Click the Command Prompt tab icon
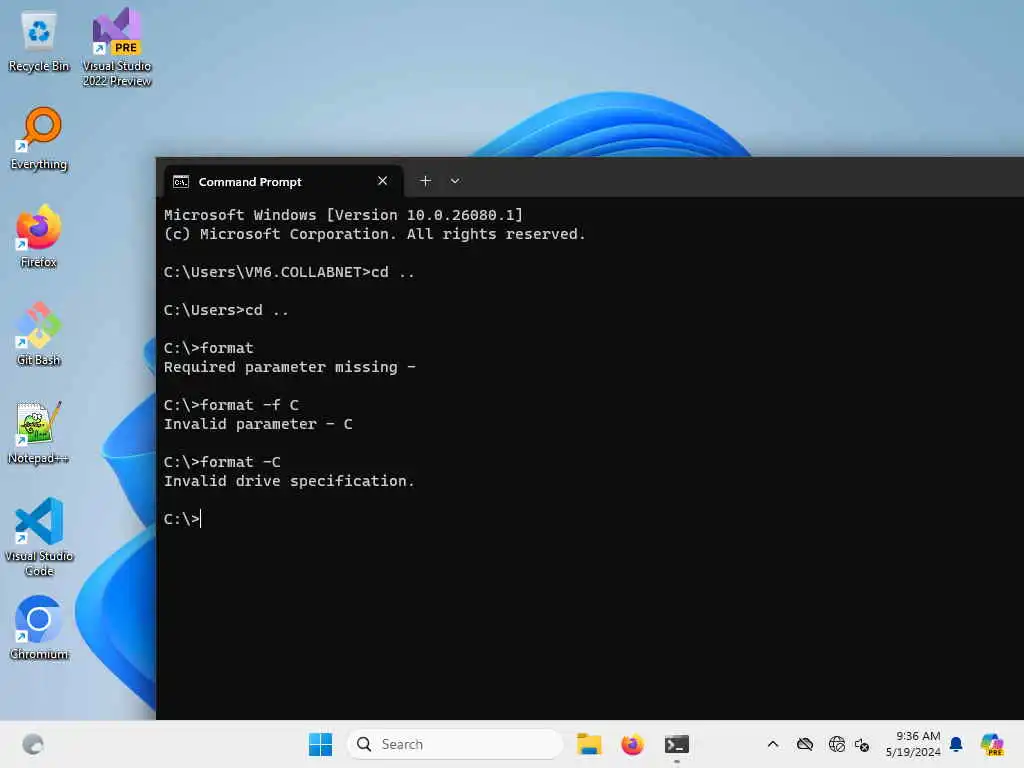1024x768 pixels. (x=181, y=182)
